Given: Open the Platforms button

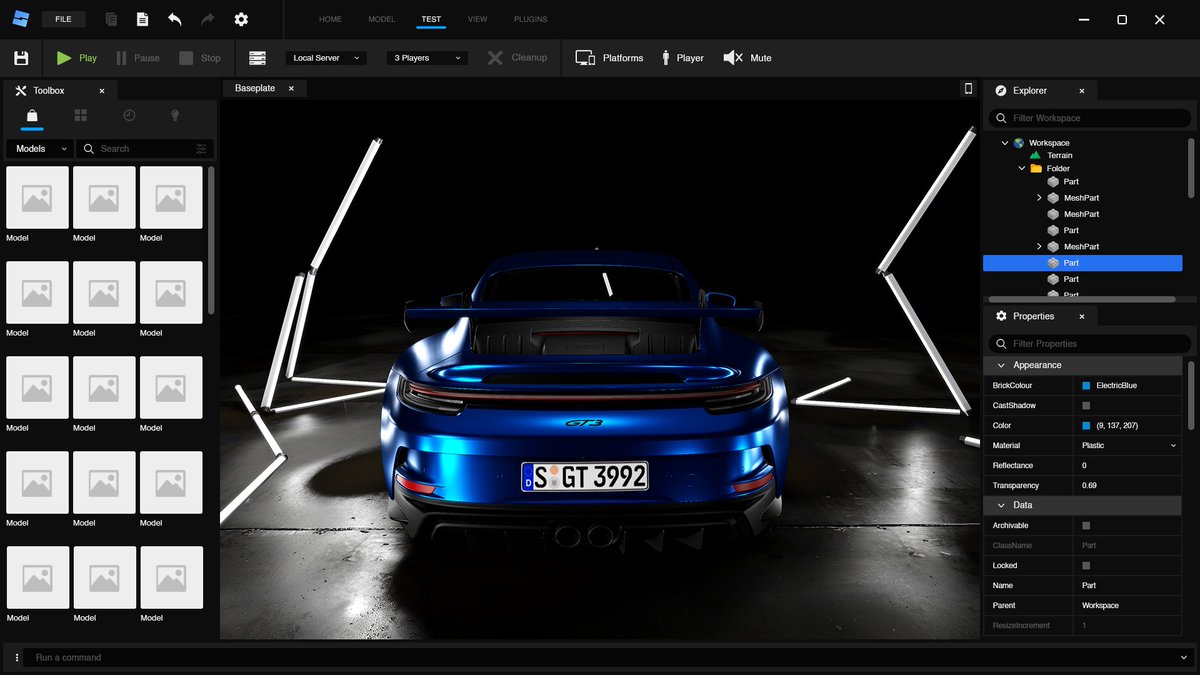Looking at the screenshot, I should pyautogui.click(x=610, y=58).
